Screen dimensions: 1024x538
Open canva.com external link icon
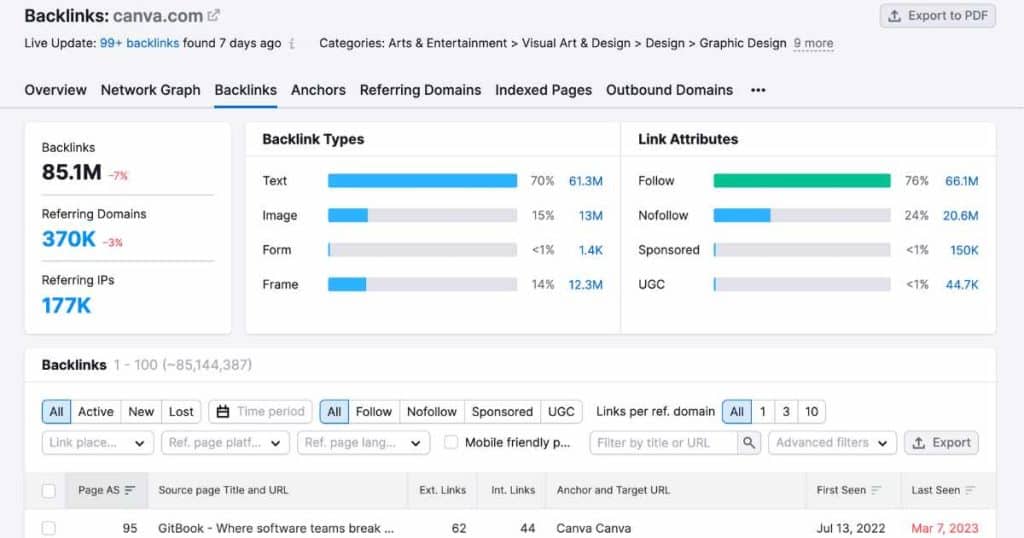[214, 15]
